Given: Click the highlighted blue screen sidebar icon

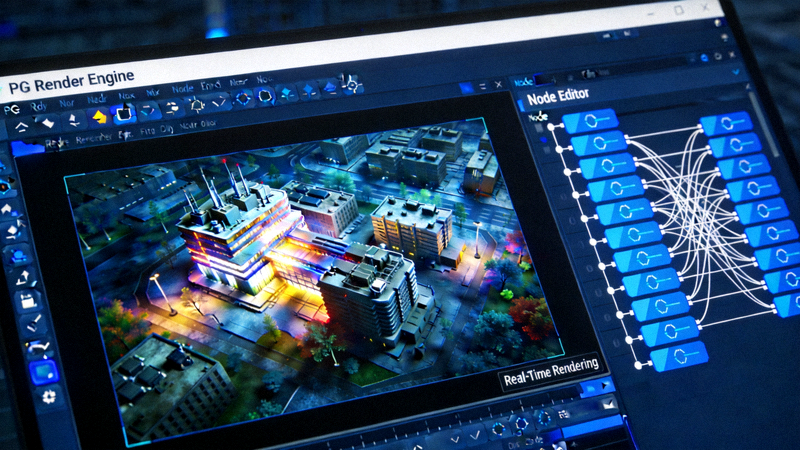Looking at the screenshot, I should [43, 371].
